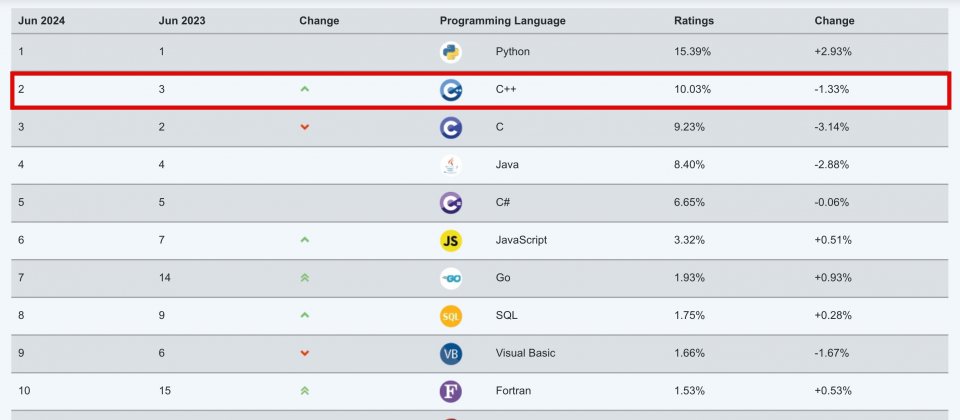Click the red down arrow for Visual Basic
Viewport: 960px width, 420px height.
tap(305, 353)
